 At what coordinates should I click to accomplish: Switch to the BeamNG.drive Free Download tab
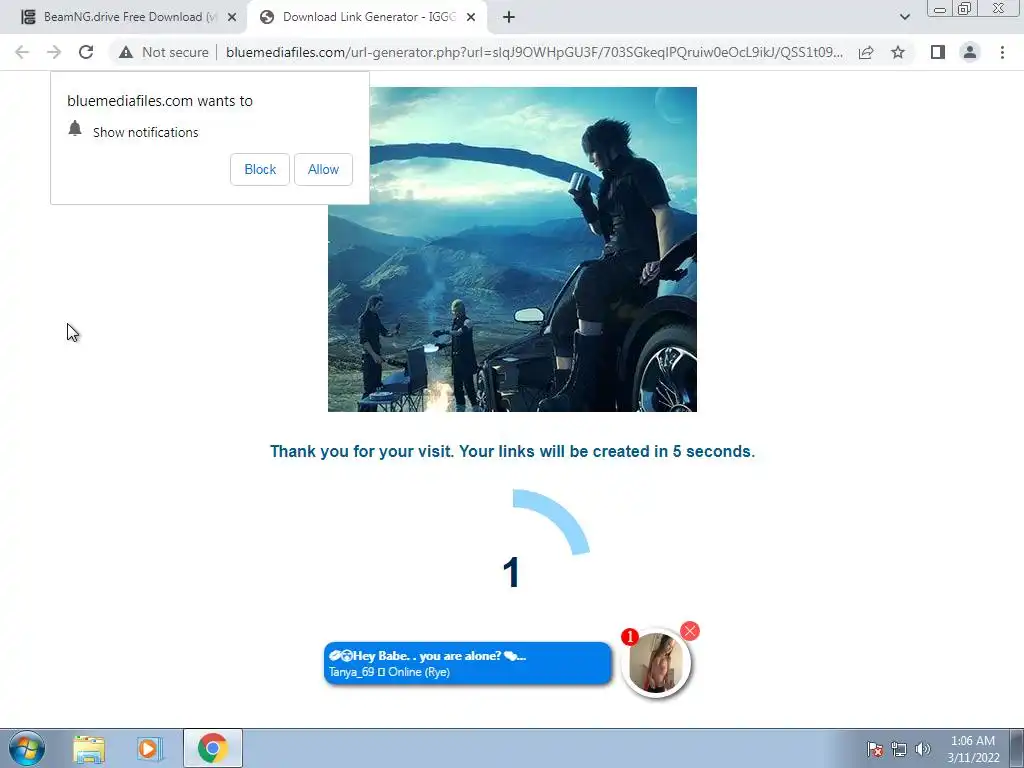pos(129,17)
